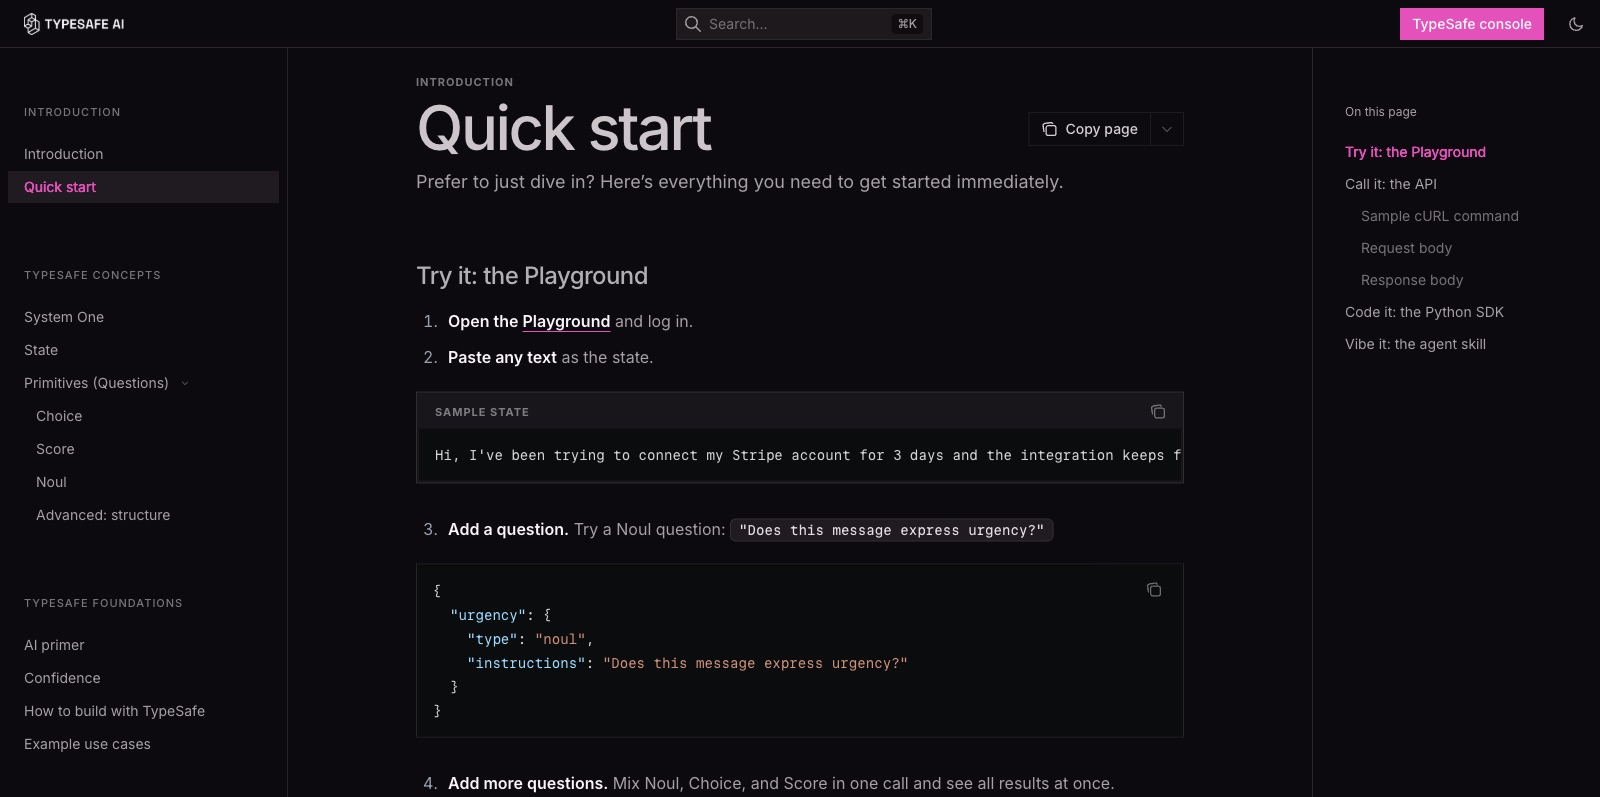The width and height of the screenshot is (1600, 797).
Task: Open the Playground link
Action: coord(566,321)
